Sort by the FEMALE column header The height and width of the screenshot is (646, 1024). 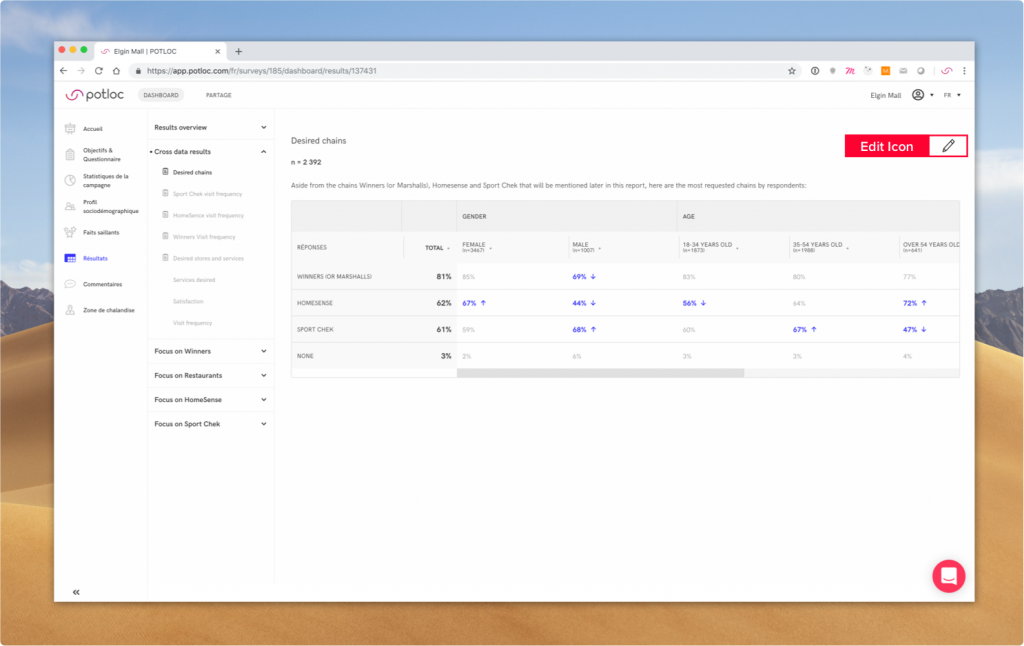[x=477, y=247]
